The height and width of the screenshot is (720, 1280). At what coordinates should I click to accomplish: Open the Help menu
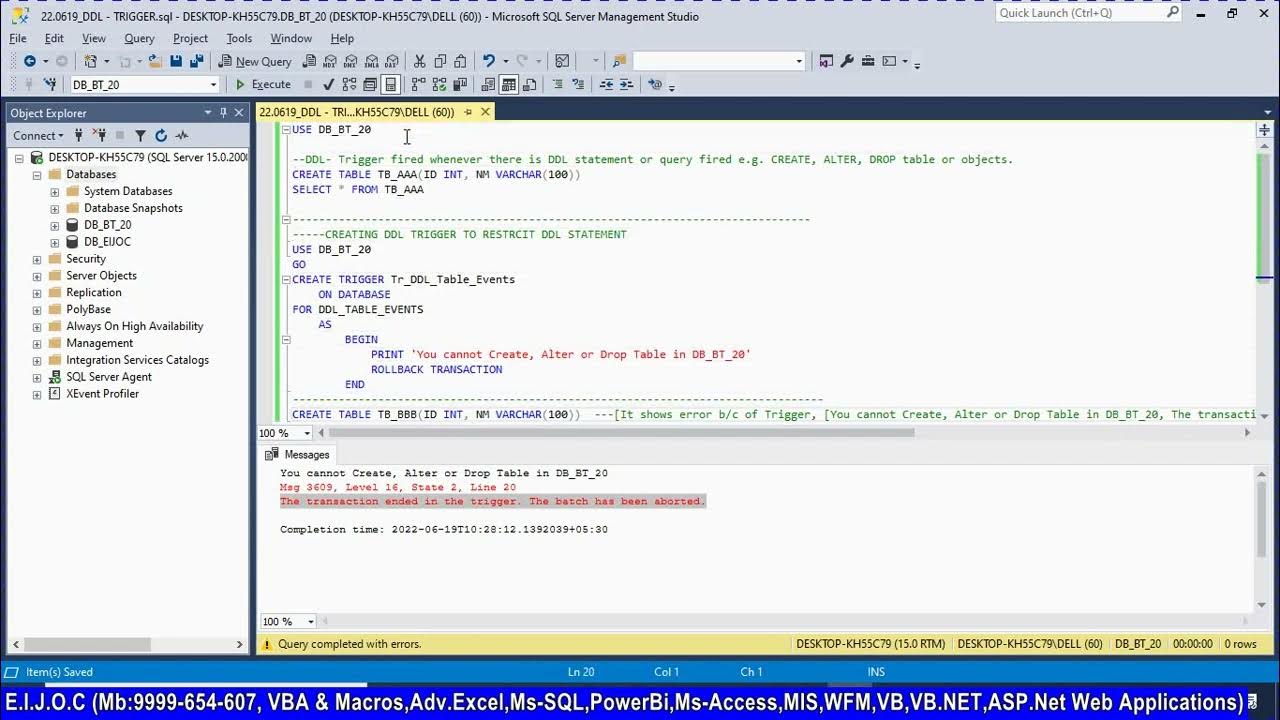342,38
